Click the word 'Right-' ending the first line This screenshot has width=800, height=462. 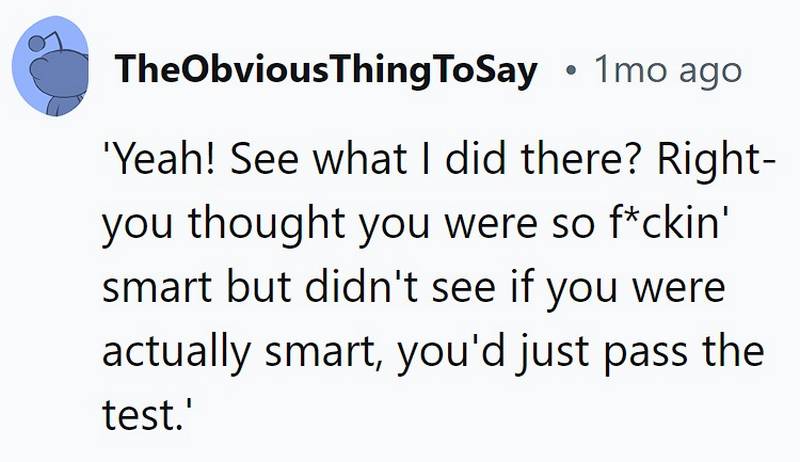(x=716, y=160)
